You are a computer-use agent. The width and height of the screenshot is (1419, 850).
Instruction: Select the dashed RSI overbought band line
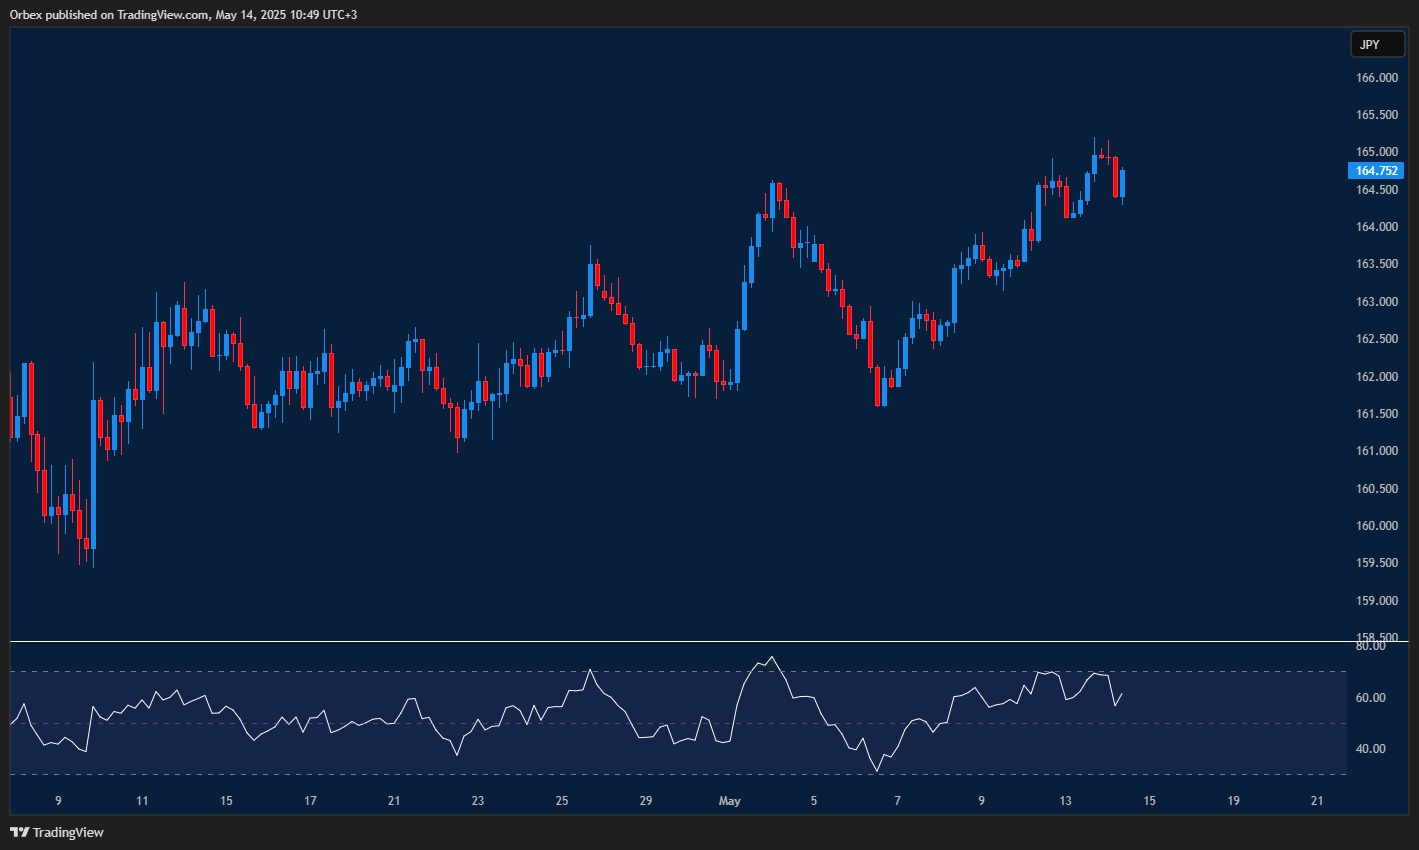coord(600,672)
